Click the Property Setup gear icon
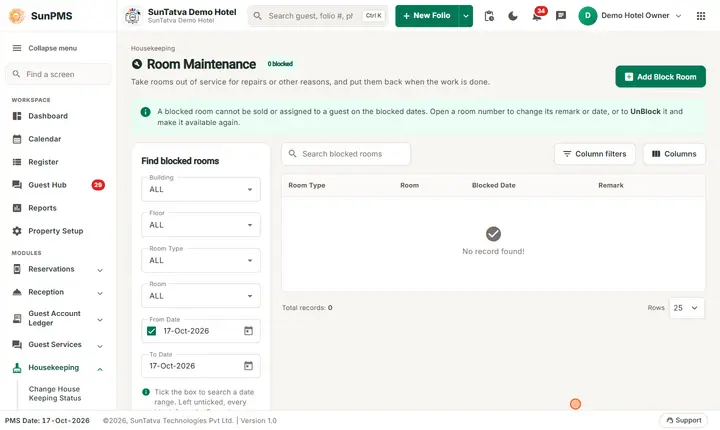Screen dimensions: 720x430 [x=17, y=231]
